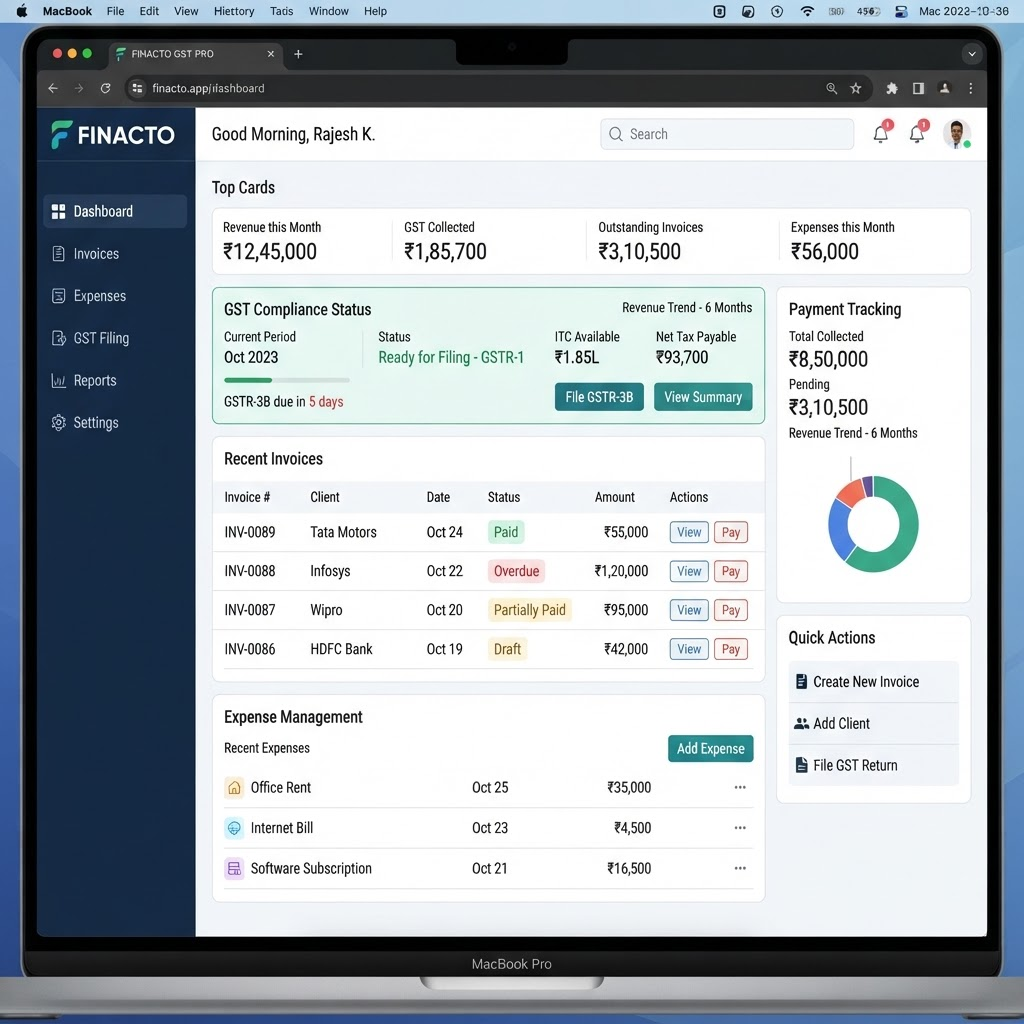This screenshot has width=1024, height=1024.
Task: Focus the Search input field
Action: (727, 134)
